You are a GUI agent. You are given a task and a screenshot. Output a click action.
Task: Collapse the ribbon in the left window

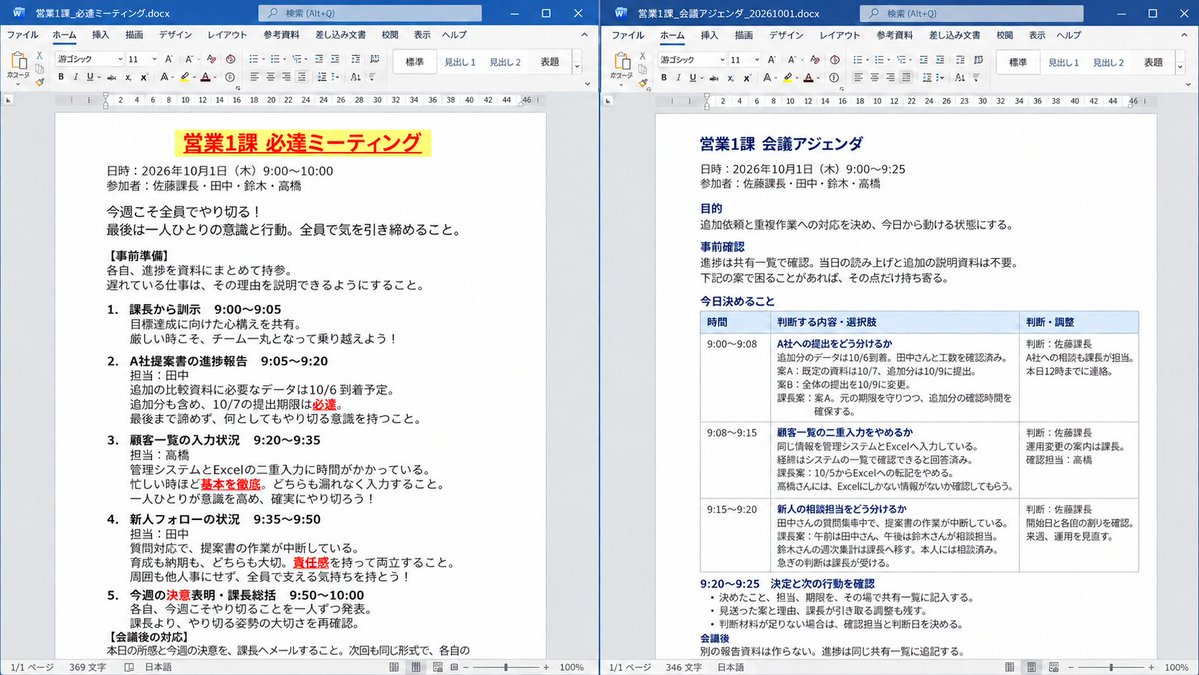point(584,34)
